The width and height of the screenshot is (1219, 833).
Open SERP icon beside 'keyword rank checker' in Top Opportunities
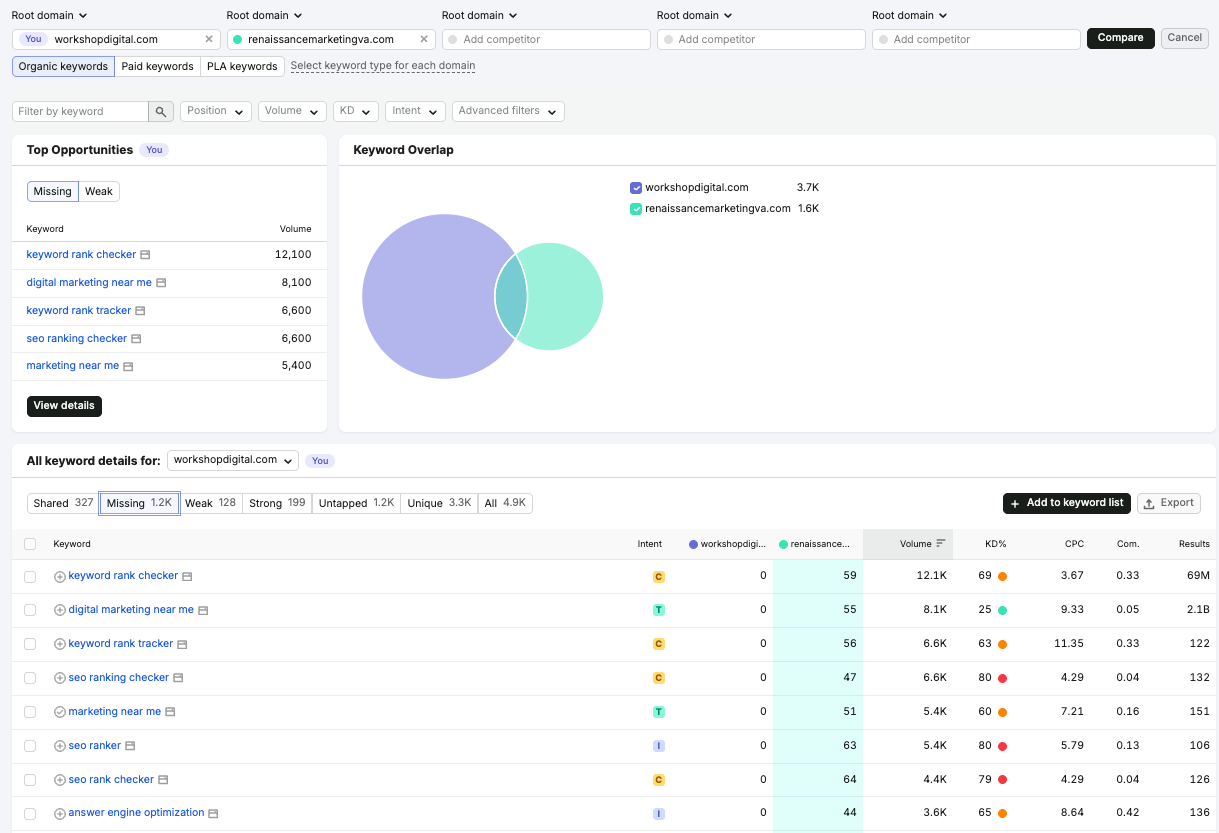[145, 255]
